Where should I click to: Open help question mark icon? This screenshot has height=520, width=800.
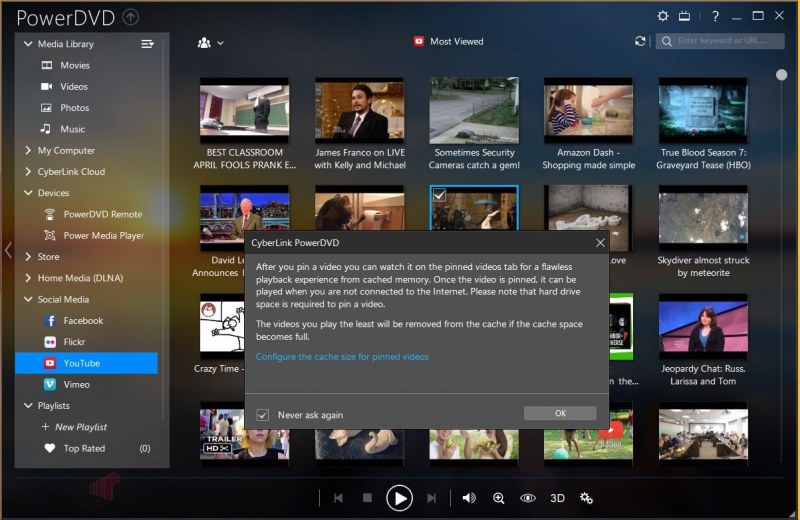[715, 16]
